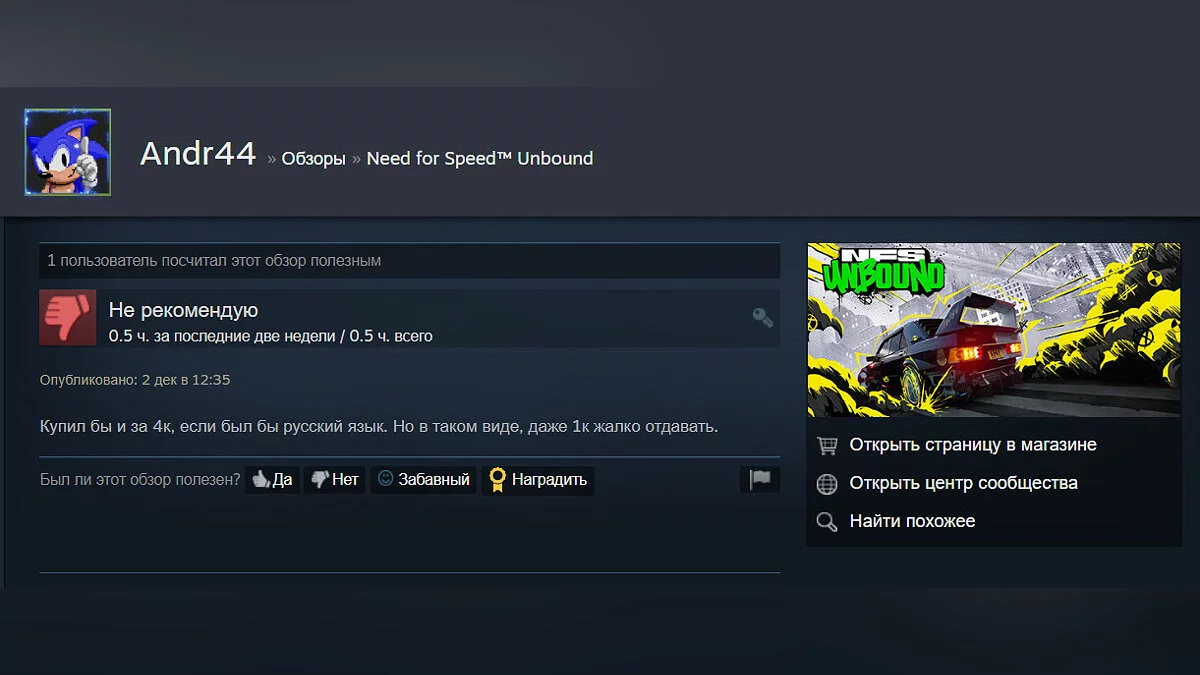The height and width of the screenshot is (675, 1200).
Task: Click the Не рекомендую heading text
Action: (183, 310)
